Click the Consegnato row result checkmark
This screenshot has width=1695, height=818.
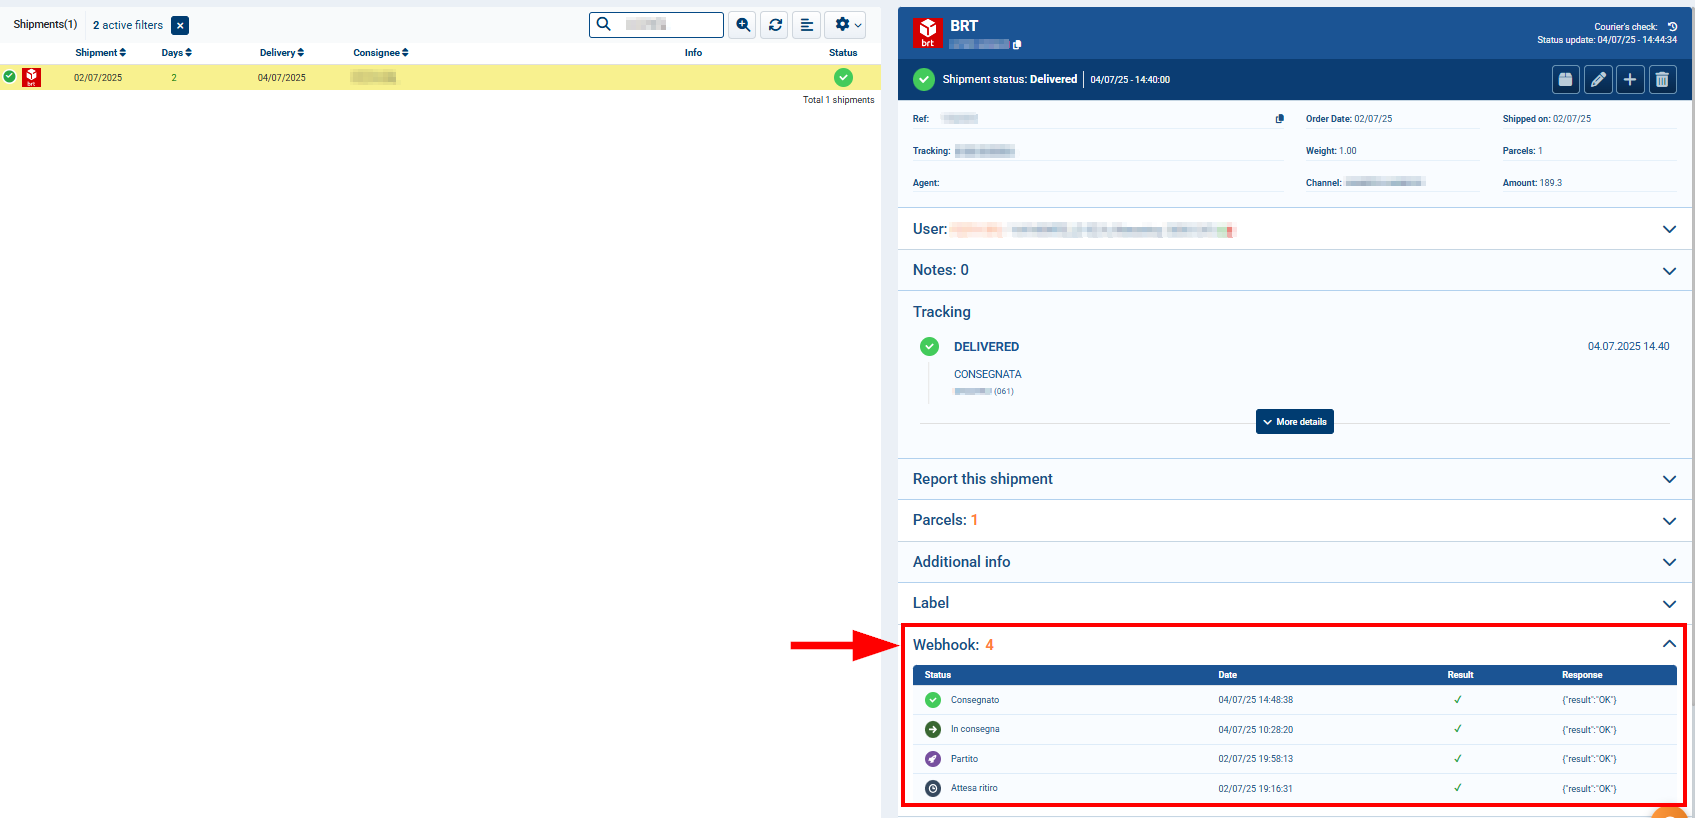(1458, 700)
